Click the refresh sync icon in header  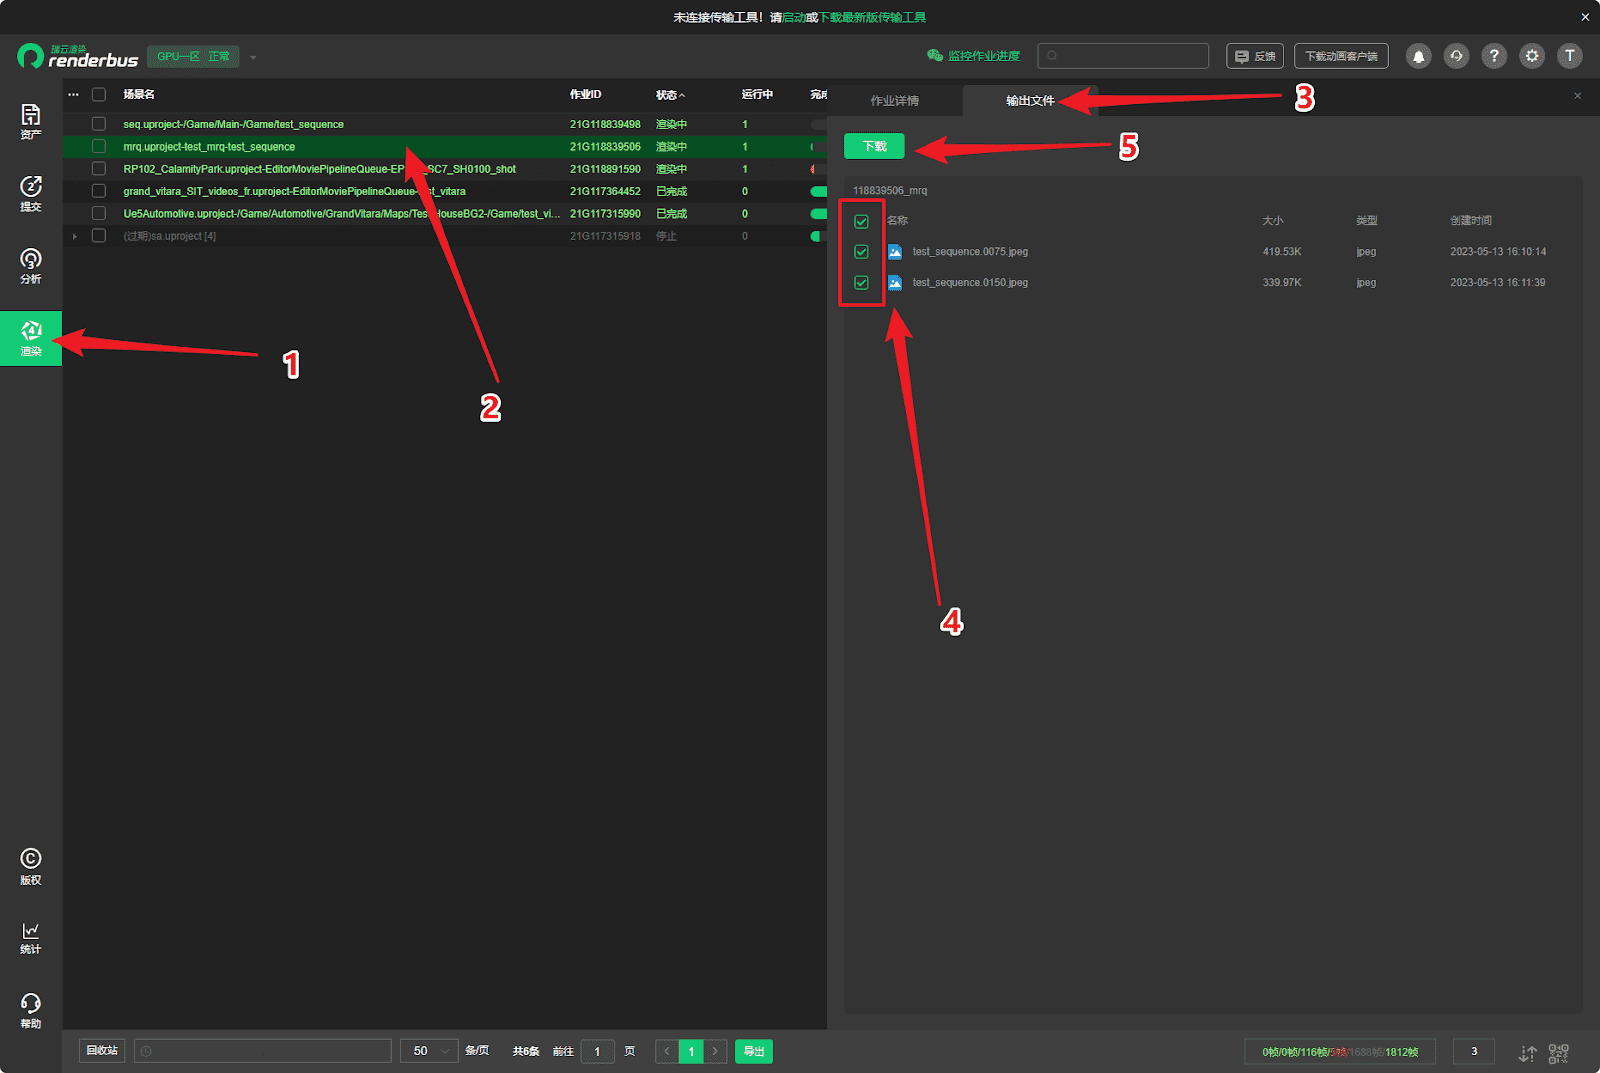click(x=1456, y=56)
